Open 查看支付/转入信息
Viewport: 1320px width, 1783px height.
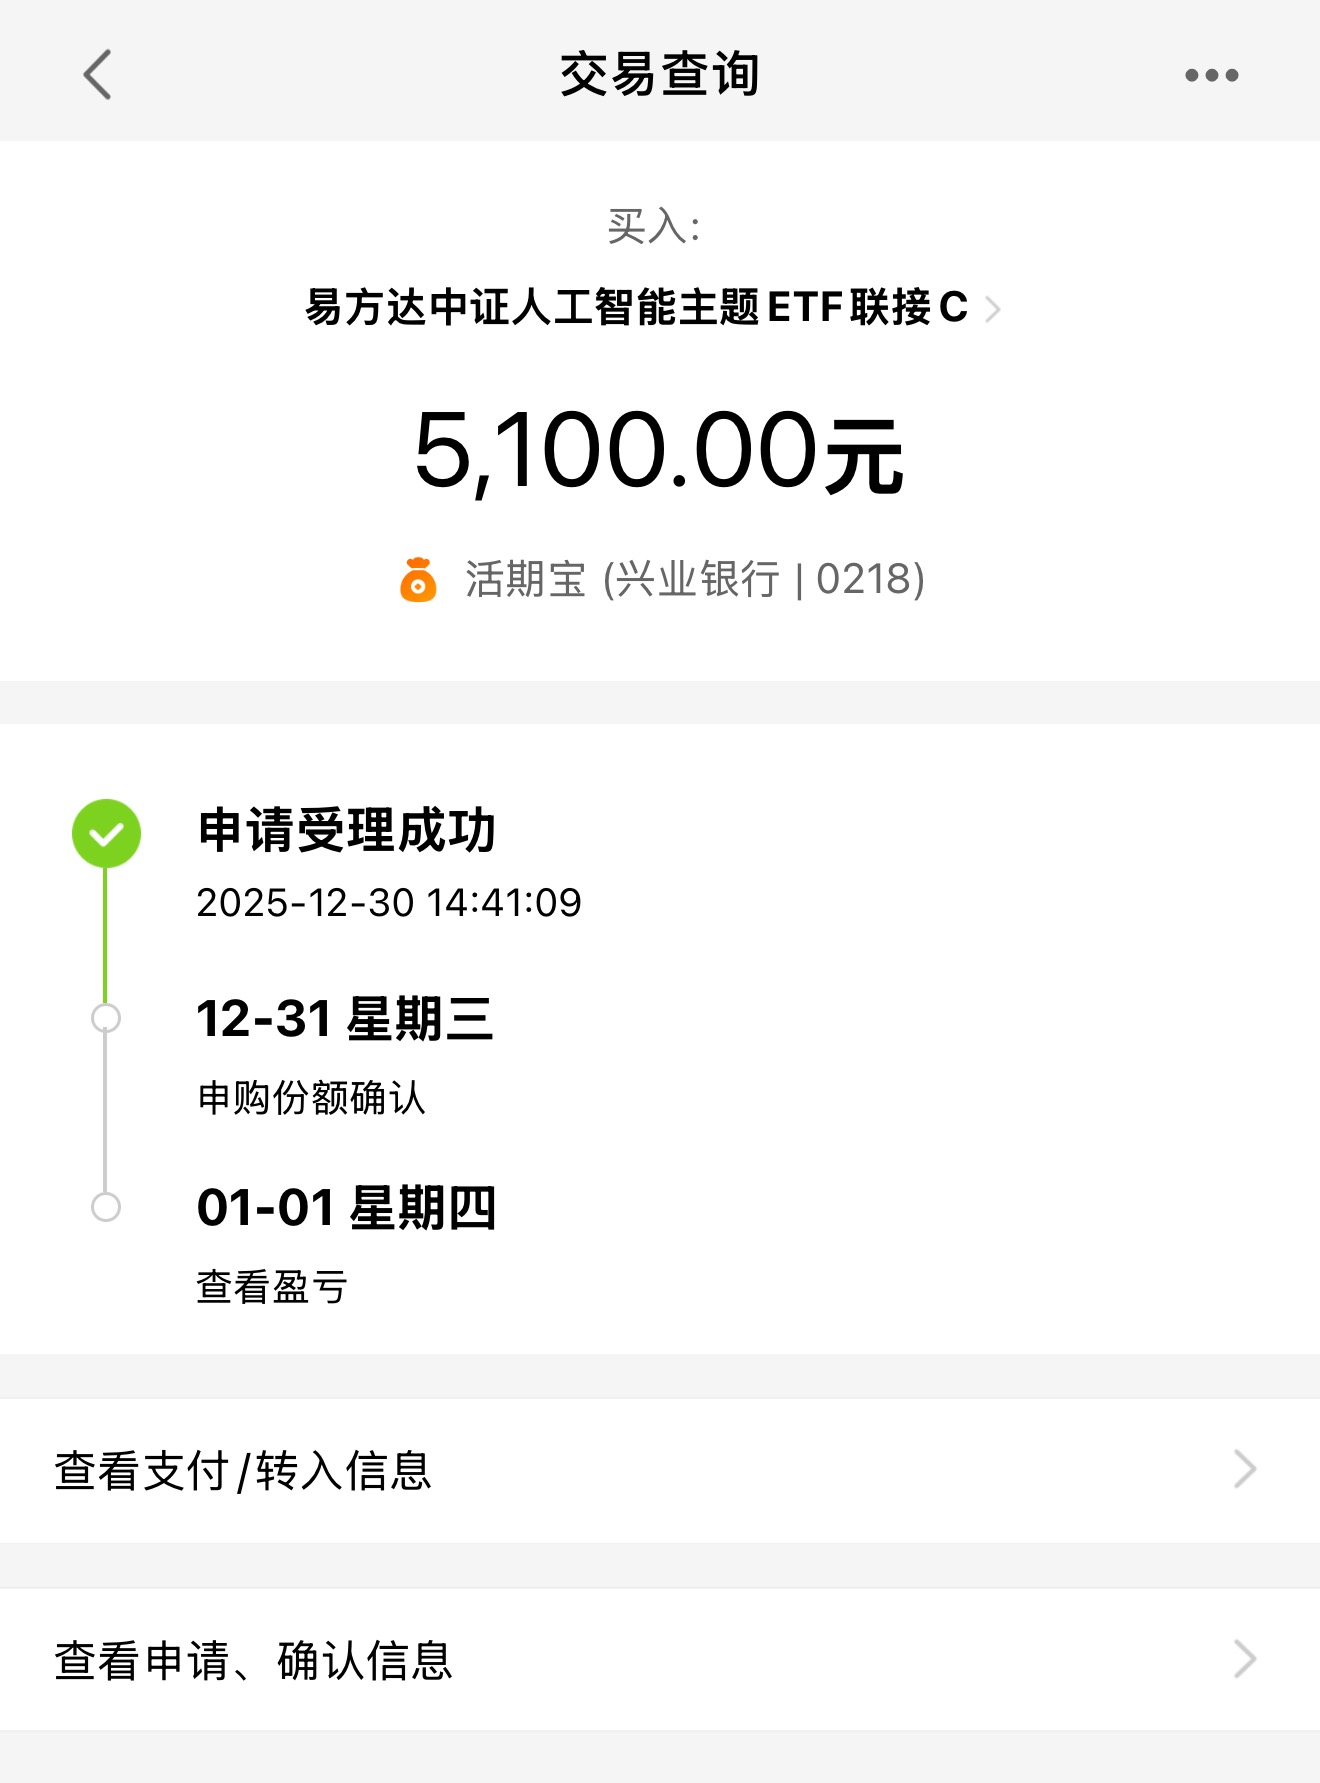pyautogui.click(x=660, y=1470)
